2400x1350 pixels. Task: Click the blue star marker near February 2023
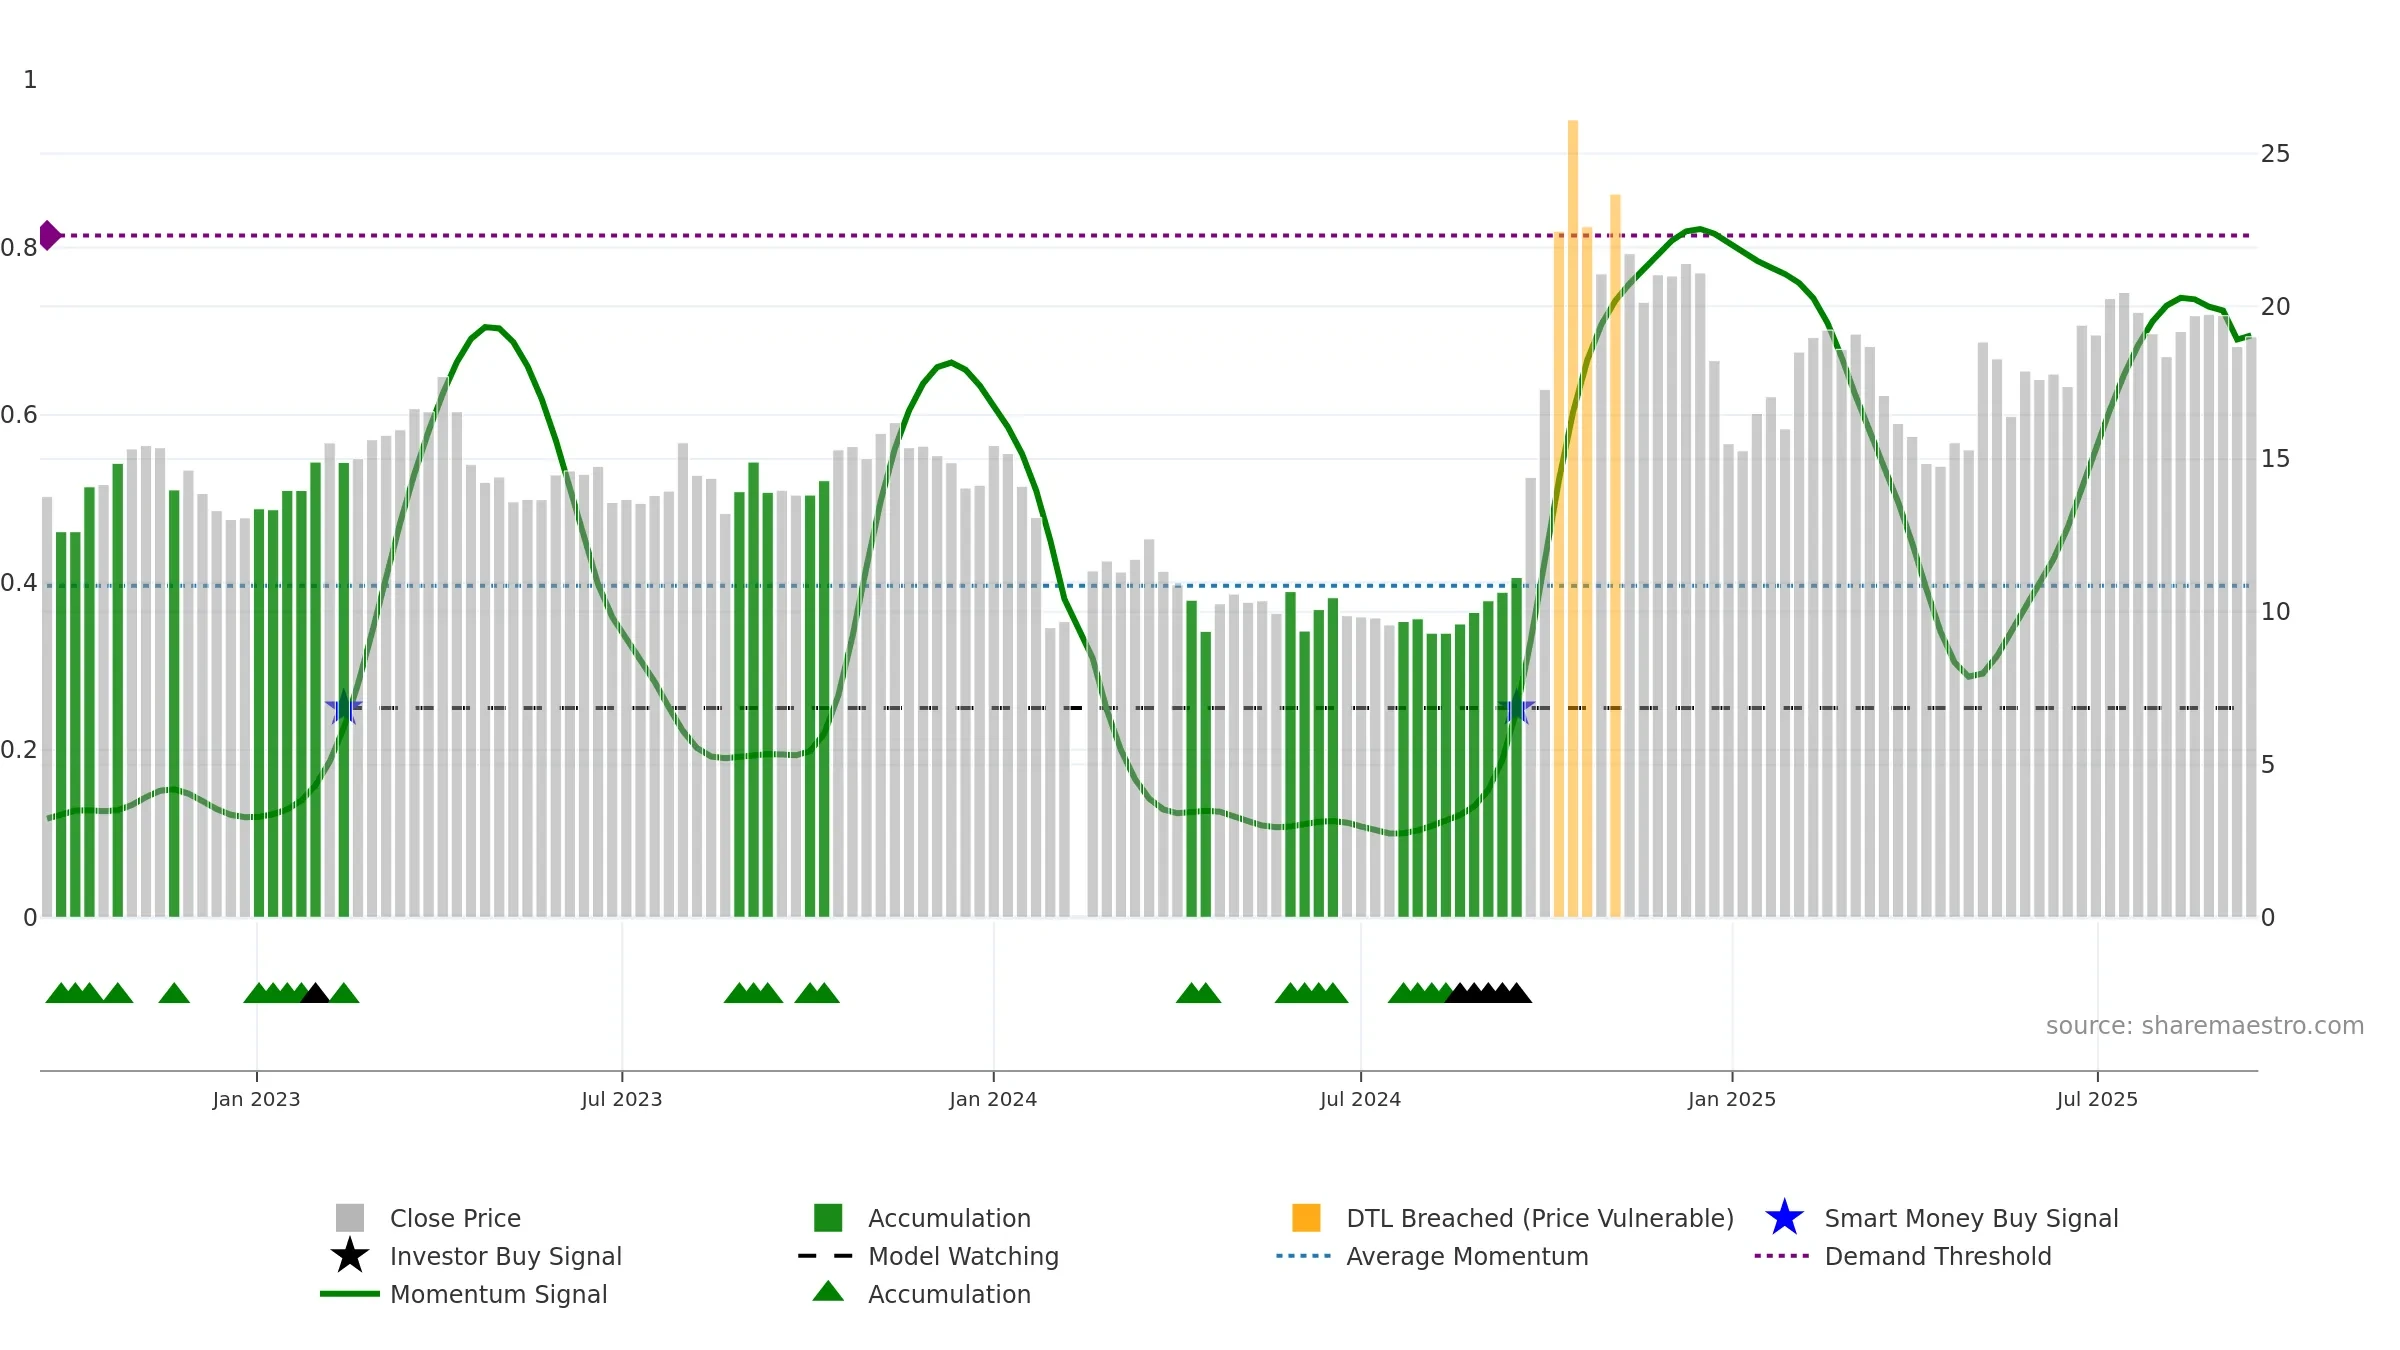(344, 708)
